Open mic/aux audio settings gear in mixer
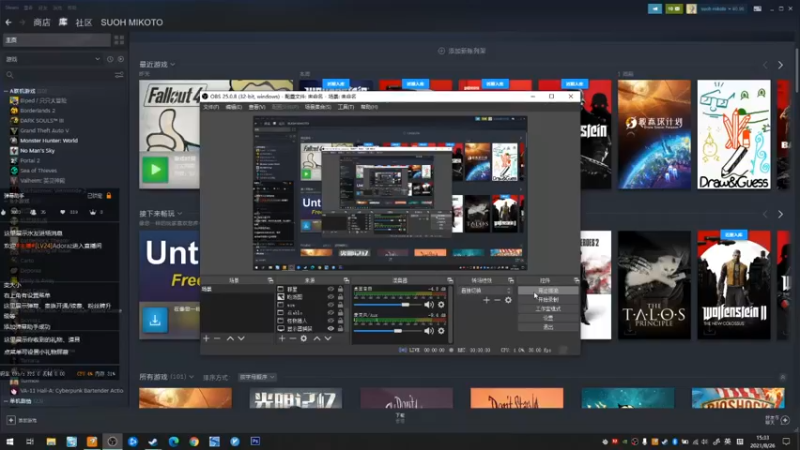800x450 pixels. coord(441,331)
